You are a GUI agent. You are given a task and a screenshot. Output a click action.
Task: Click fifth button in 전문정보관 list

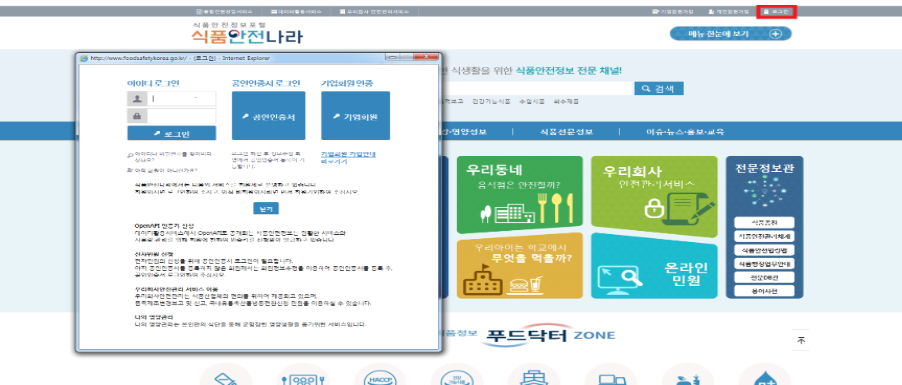[764, 277]
